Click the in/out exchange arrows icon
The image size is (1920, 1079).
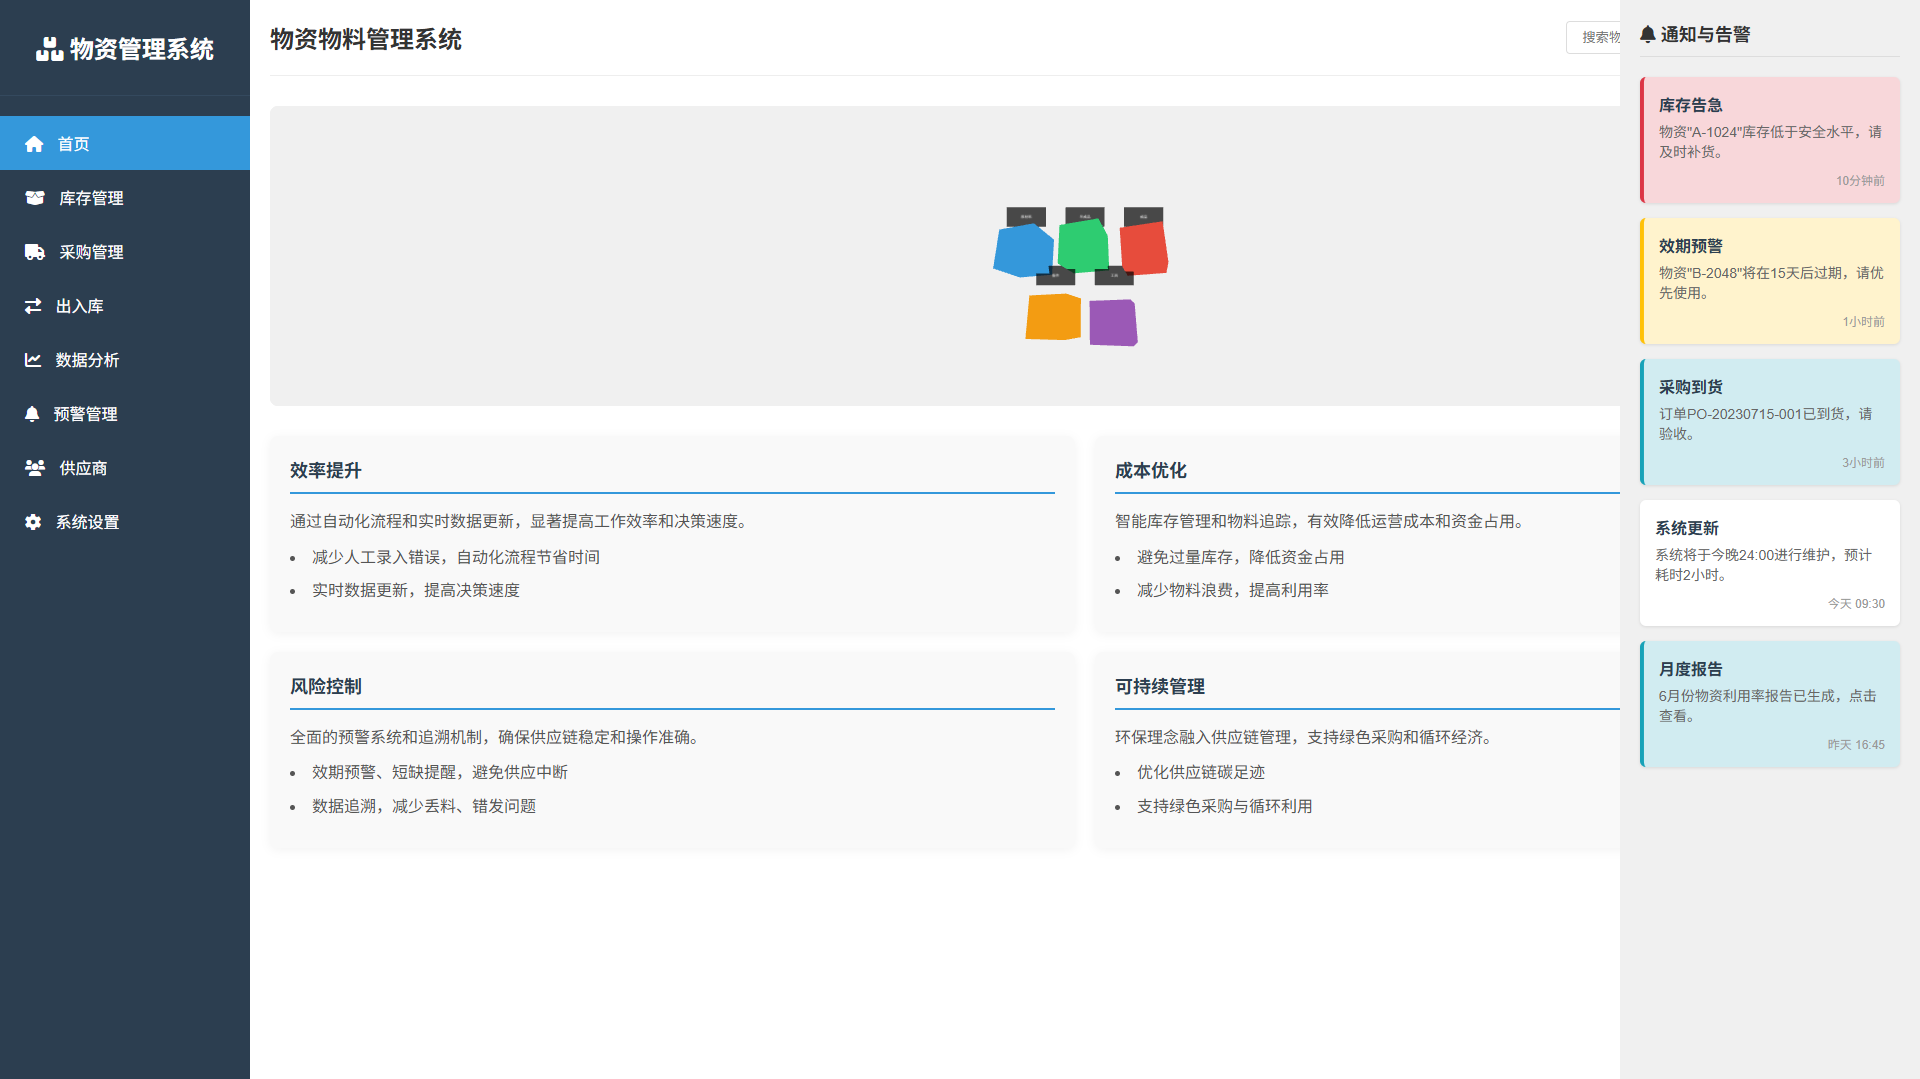[33, 306]
